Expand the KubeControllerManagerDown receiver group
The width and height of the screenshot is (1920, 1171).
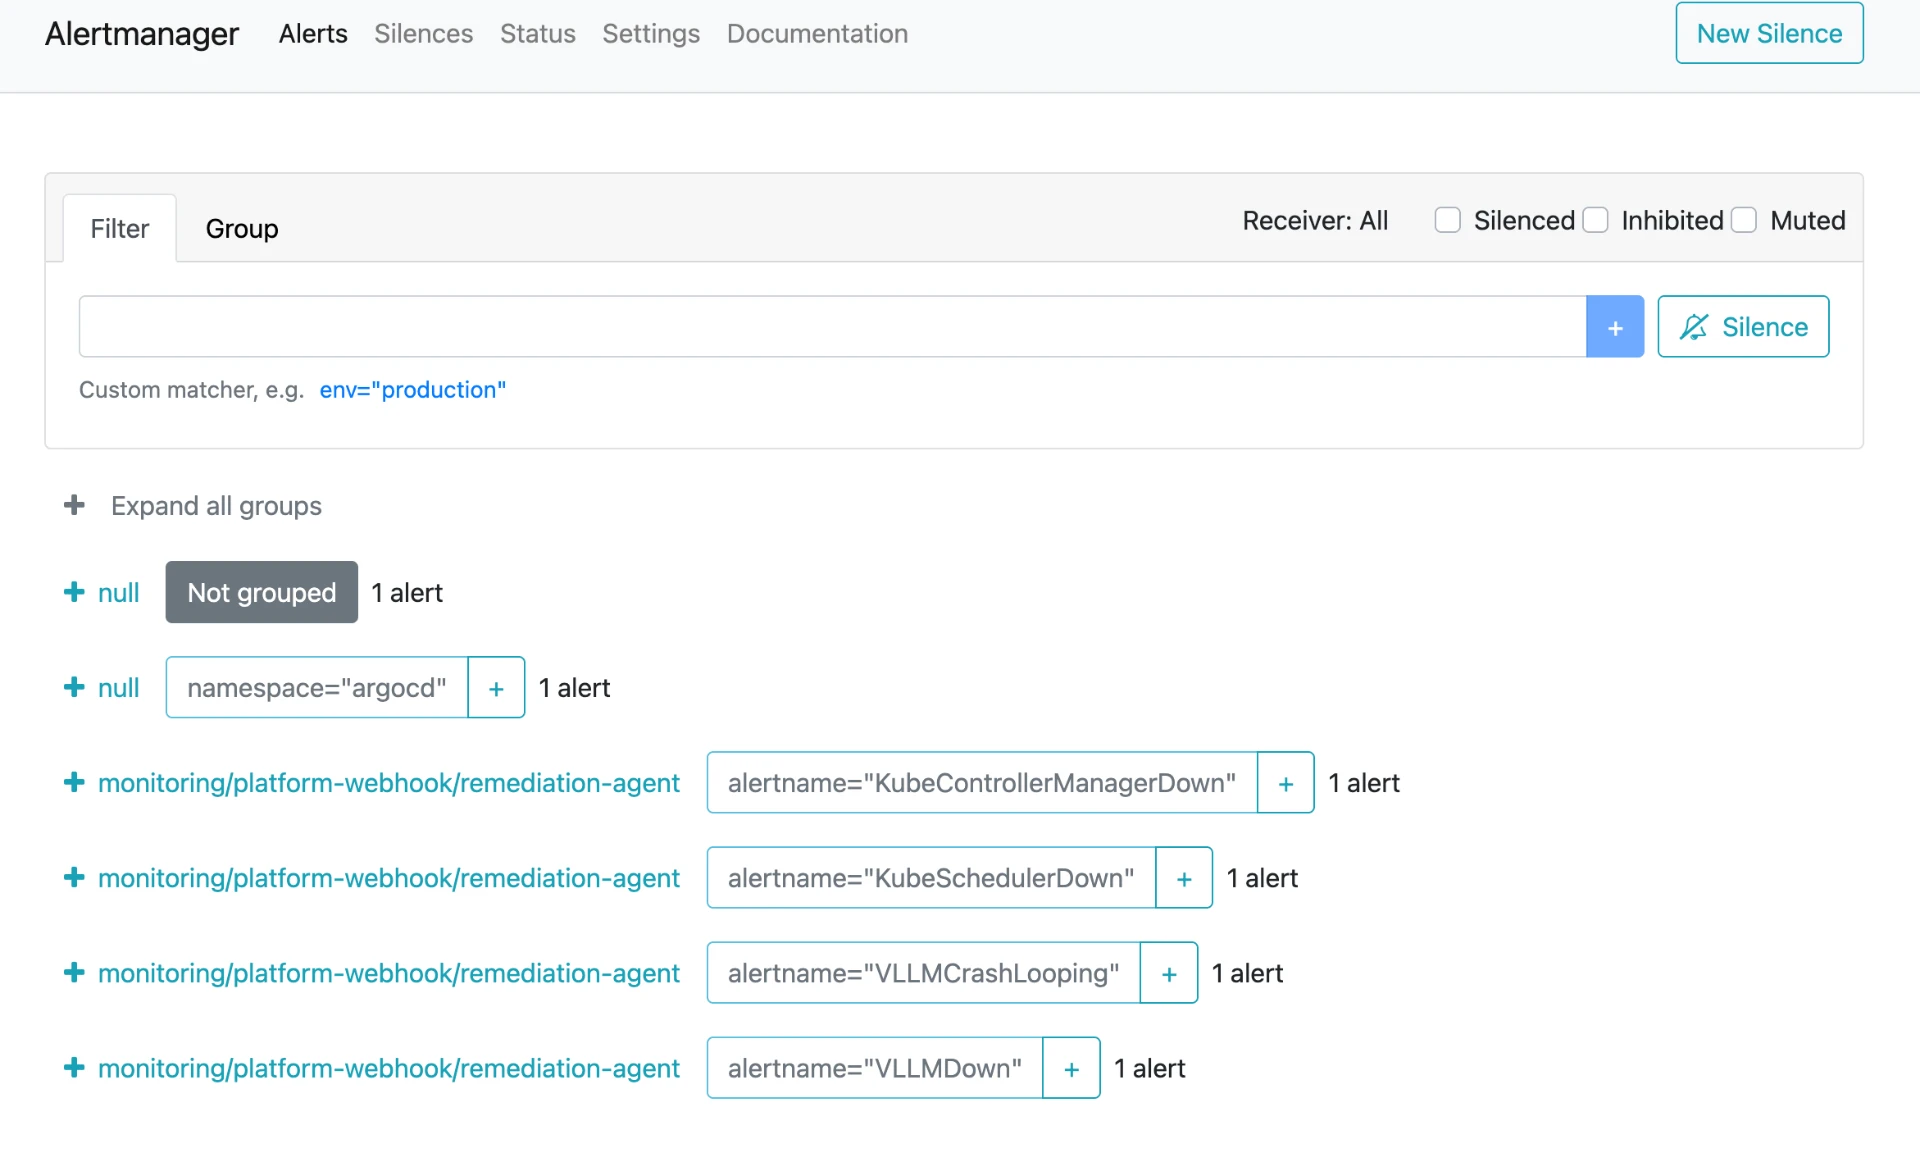click(74, 782)
